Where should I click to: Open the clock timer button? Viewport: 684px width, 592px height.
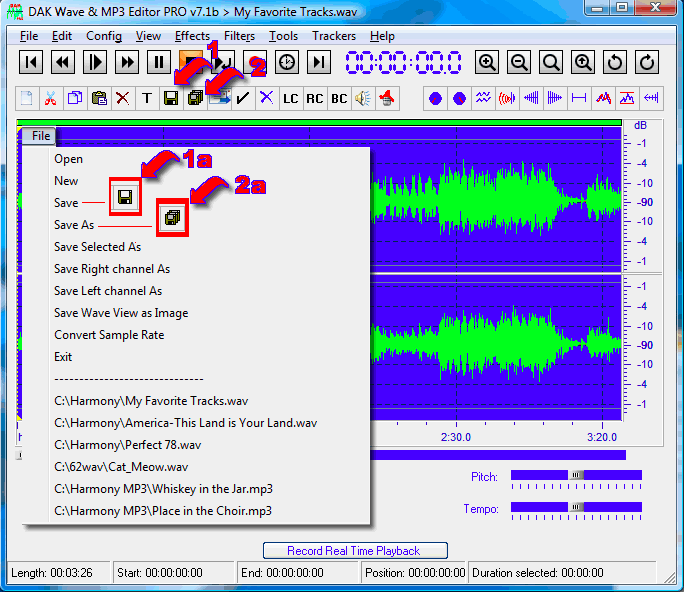pyautogui.click(x=287, y=62)
